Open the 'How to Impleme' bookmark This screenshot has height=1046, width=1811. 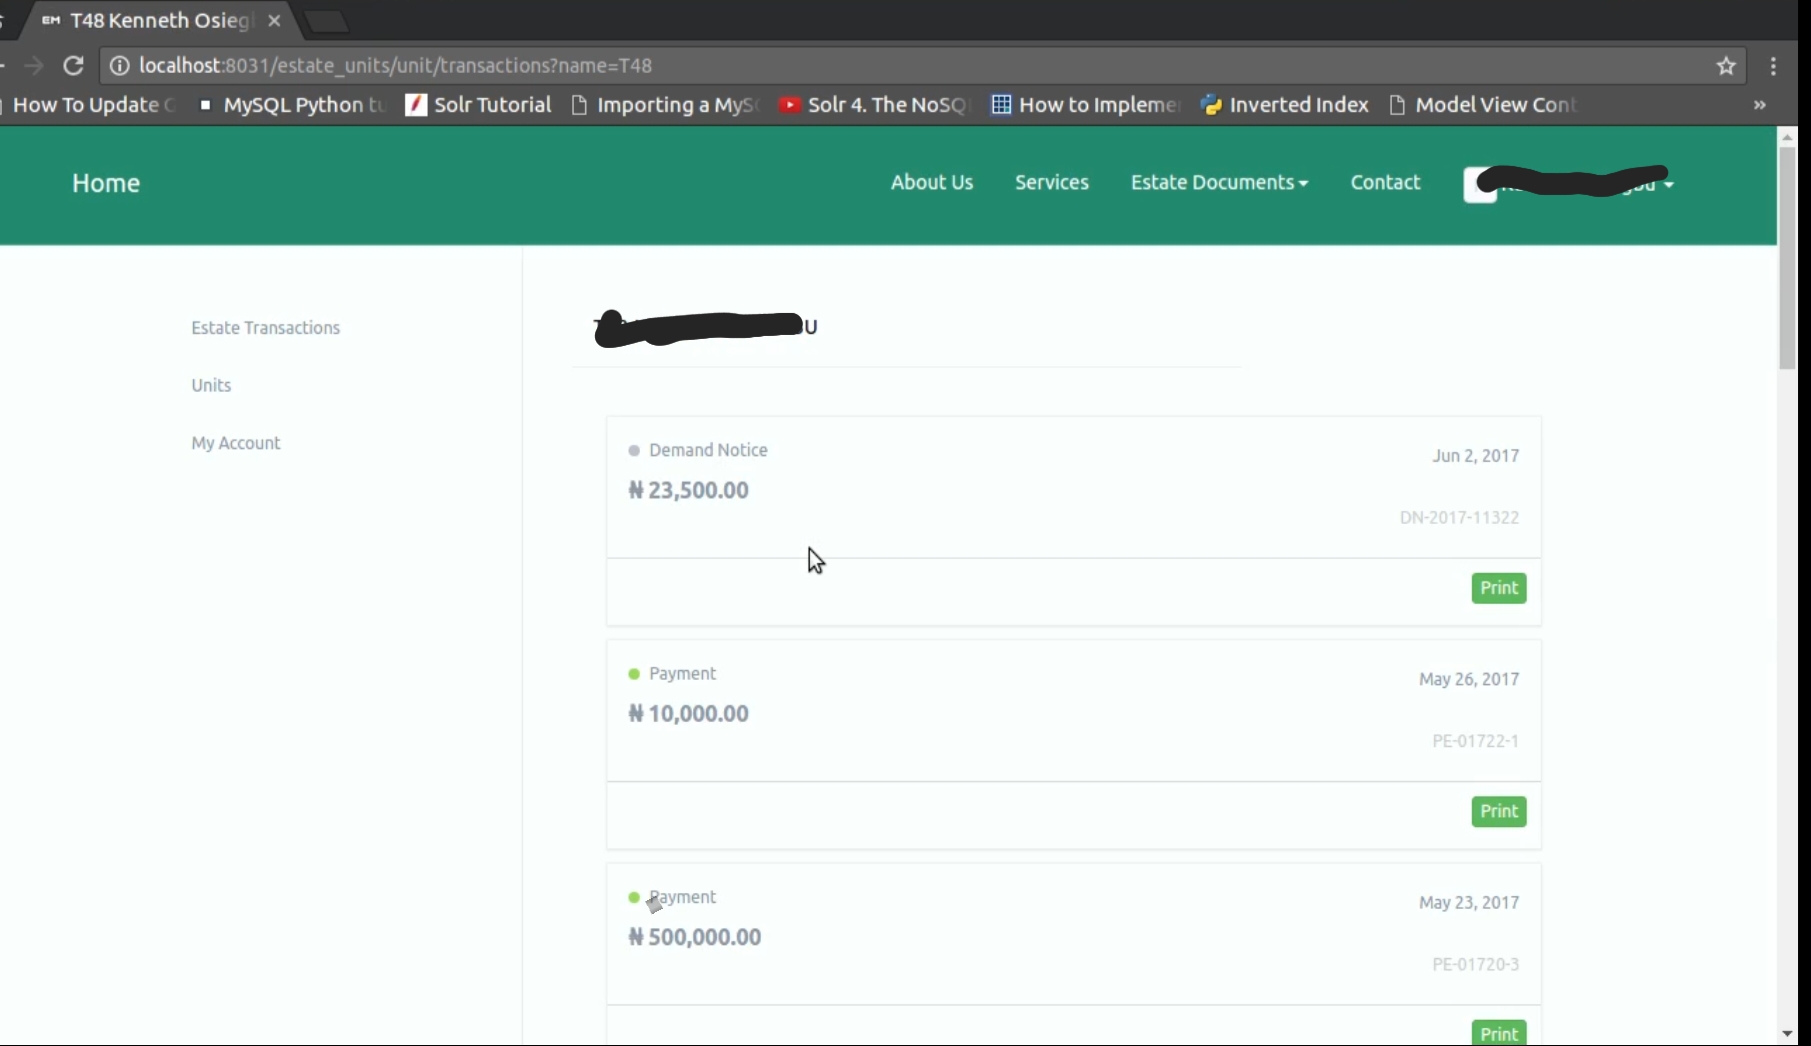pos(1086,105)
